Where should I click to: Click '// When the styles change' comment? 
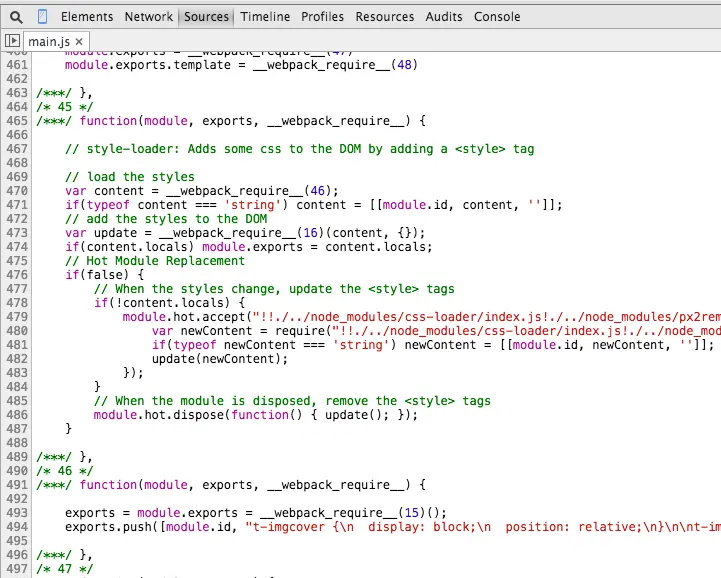click(x=274, y=289)
